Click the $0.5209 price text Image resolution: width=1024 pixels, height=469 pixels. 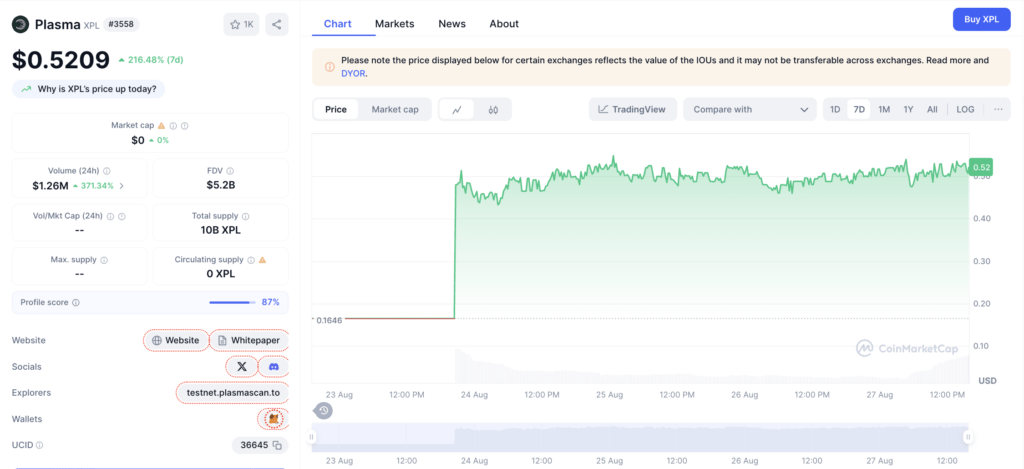click(61, 60)
